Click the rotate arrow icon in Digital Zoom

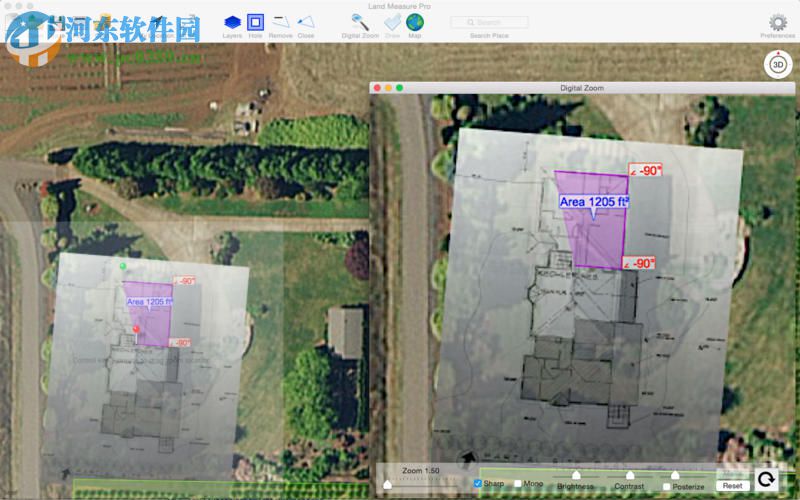(766, 479)
